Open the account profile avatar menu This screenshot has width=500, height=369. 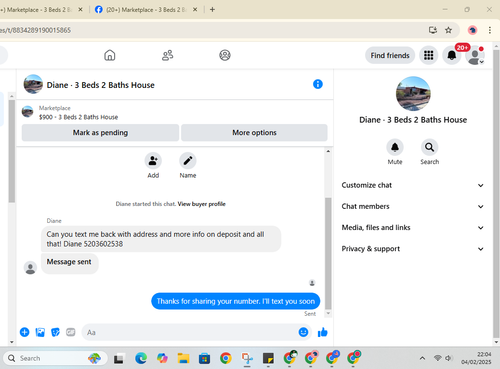pyautogui.click(x=475, y=56)
